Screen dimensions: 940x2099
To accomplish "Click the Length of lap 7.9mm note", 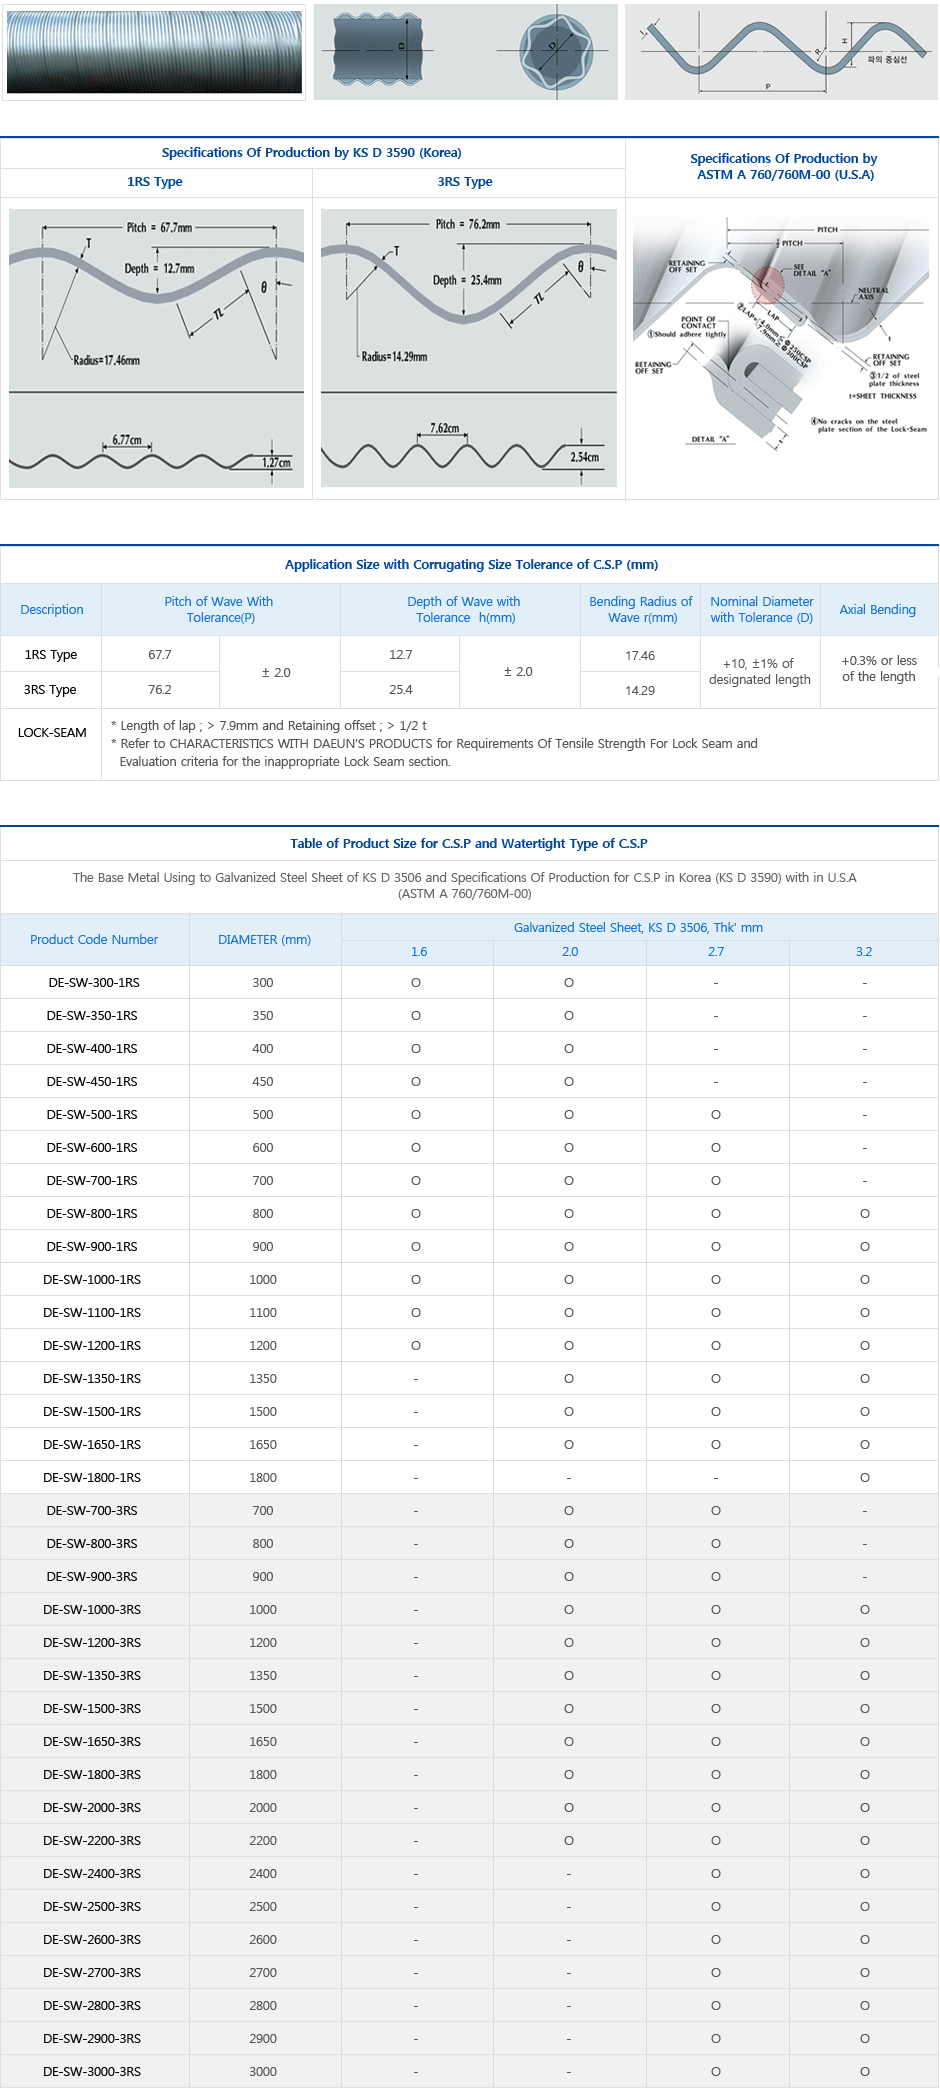I will tap(269, 726).
